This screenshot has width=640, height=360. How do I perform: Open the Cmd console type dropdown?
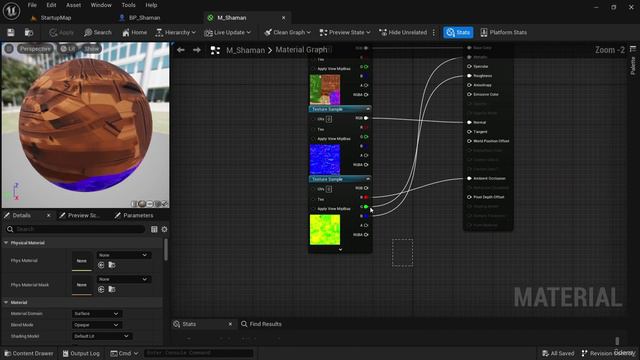click(124, 353)
